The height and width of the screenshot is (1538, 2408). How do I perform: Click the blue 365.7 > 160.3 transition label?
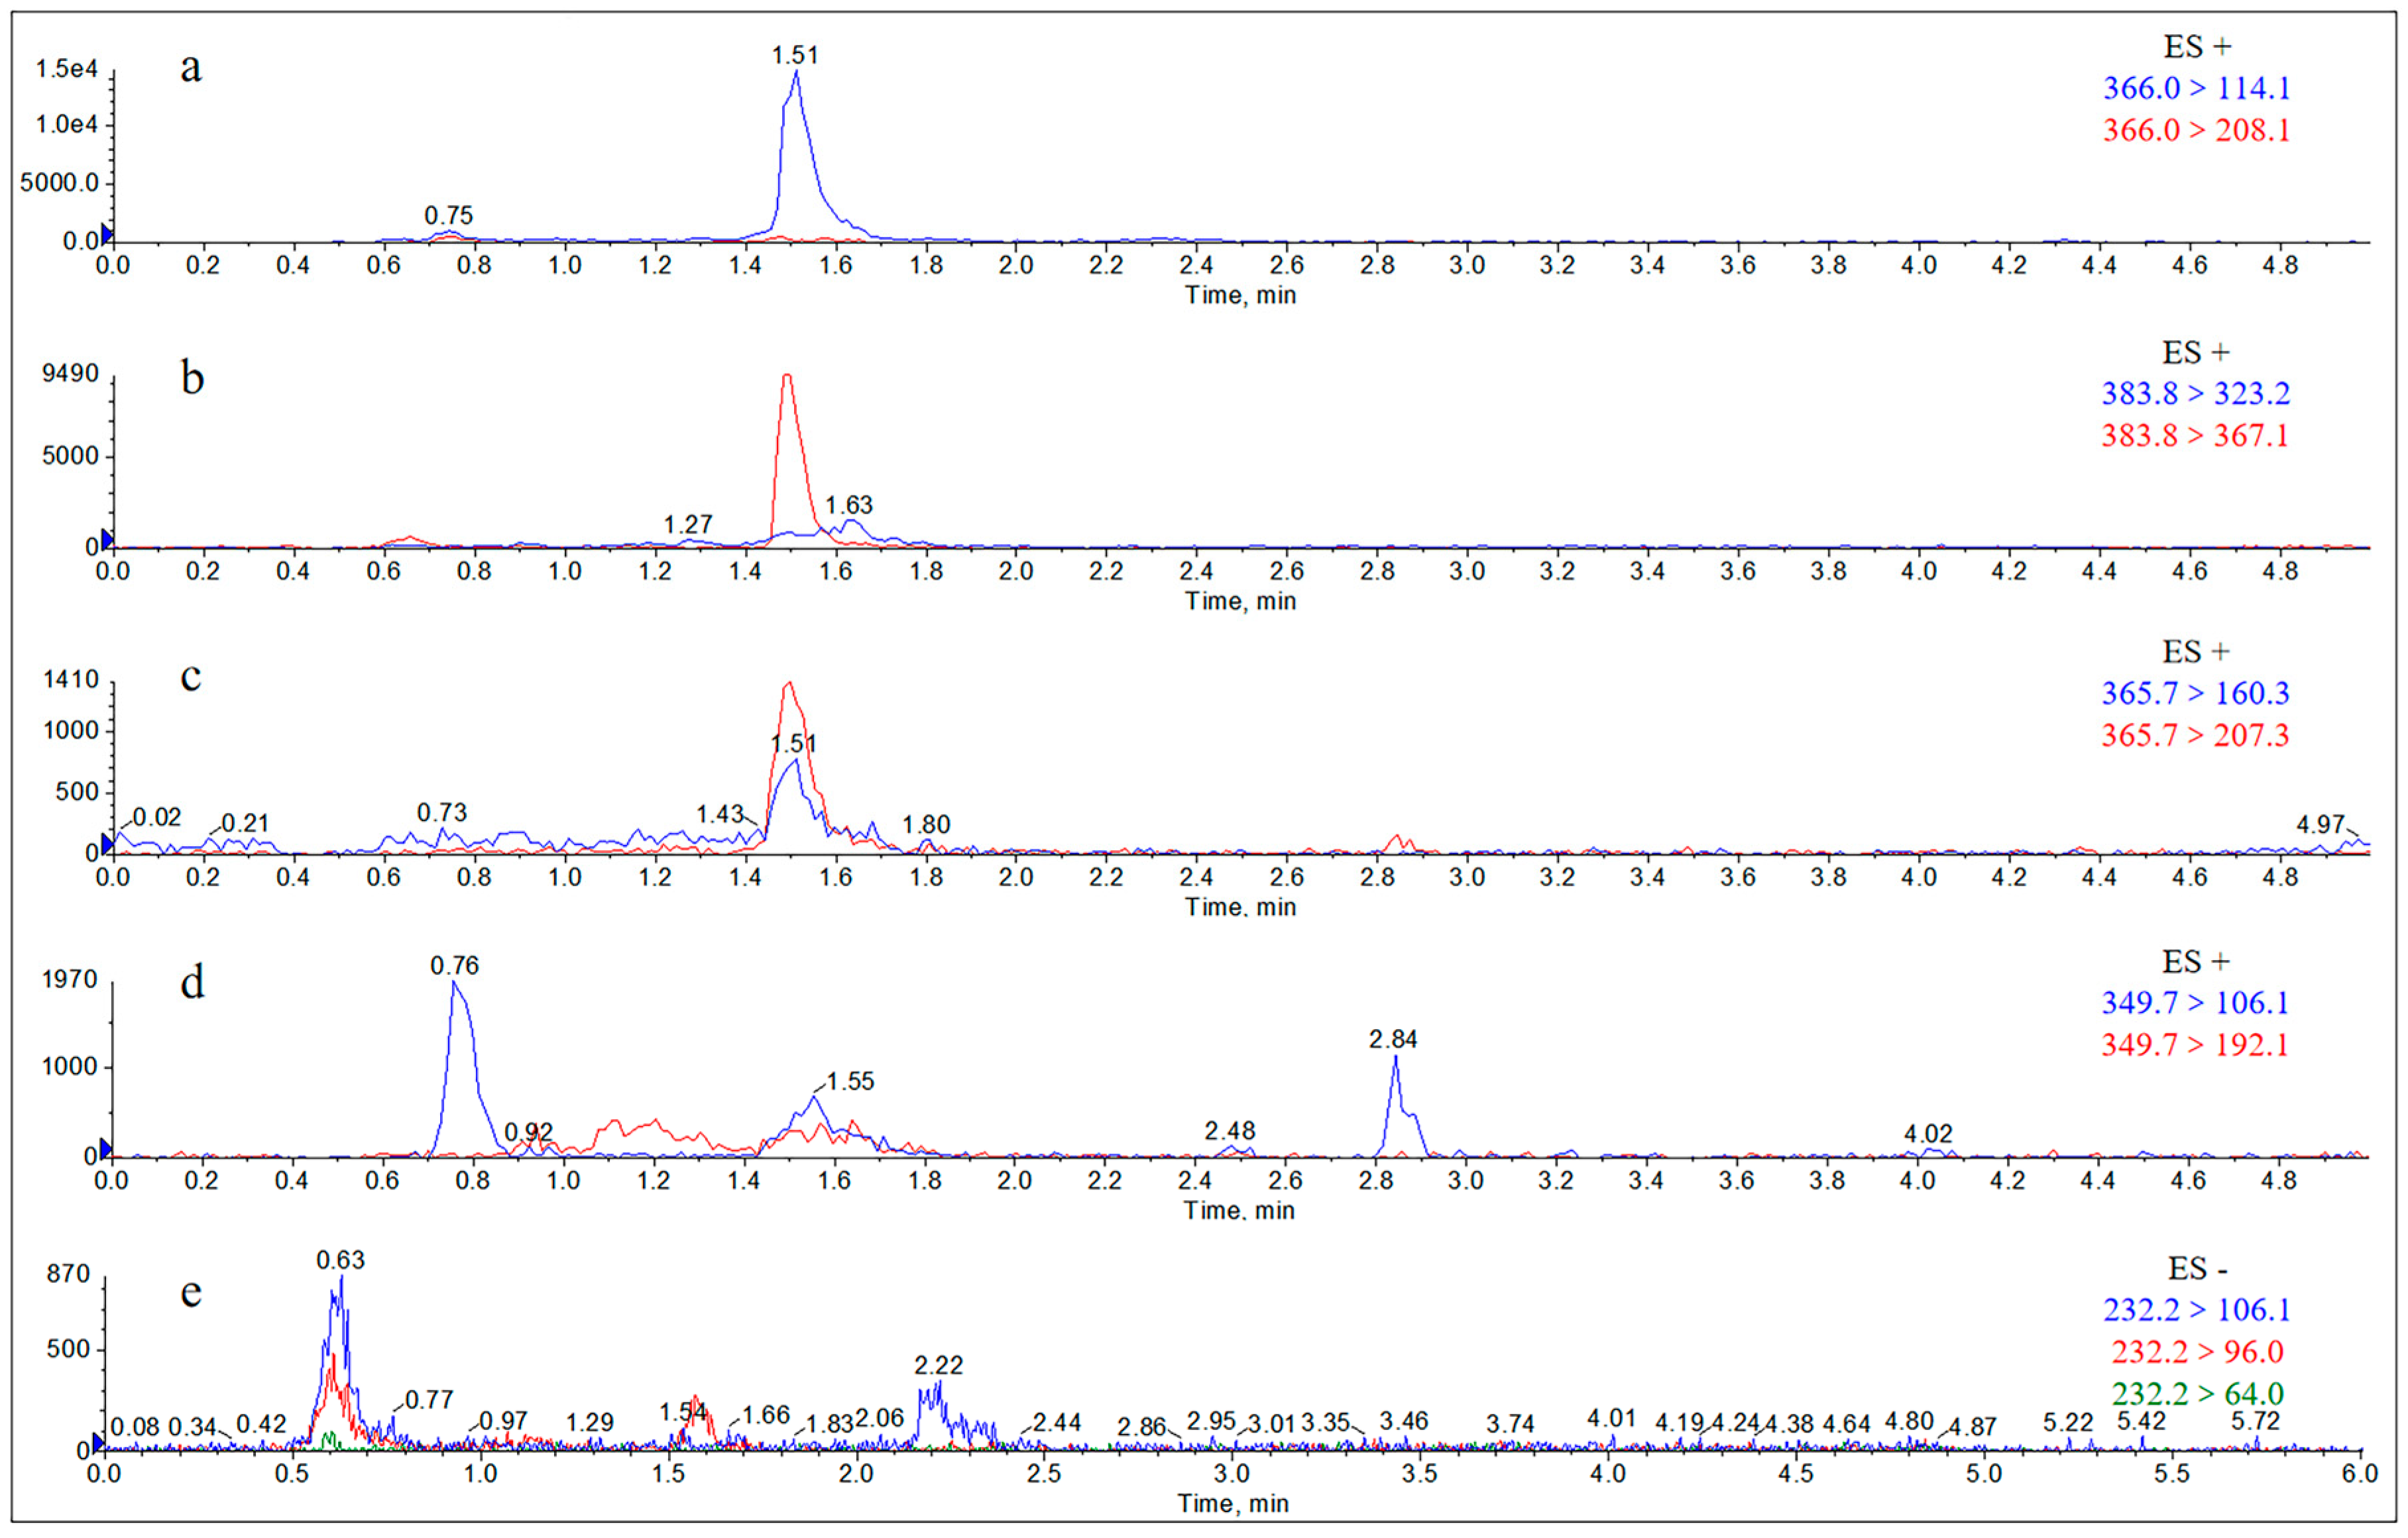(x=2195, y=693)
